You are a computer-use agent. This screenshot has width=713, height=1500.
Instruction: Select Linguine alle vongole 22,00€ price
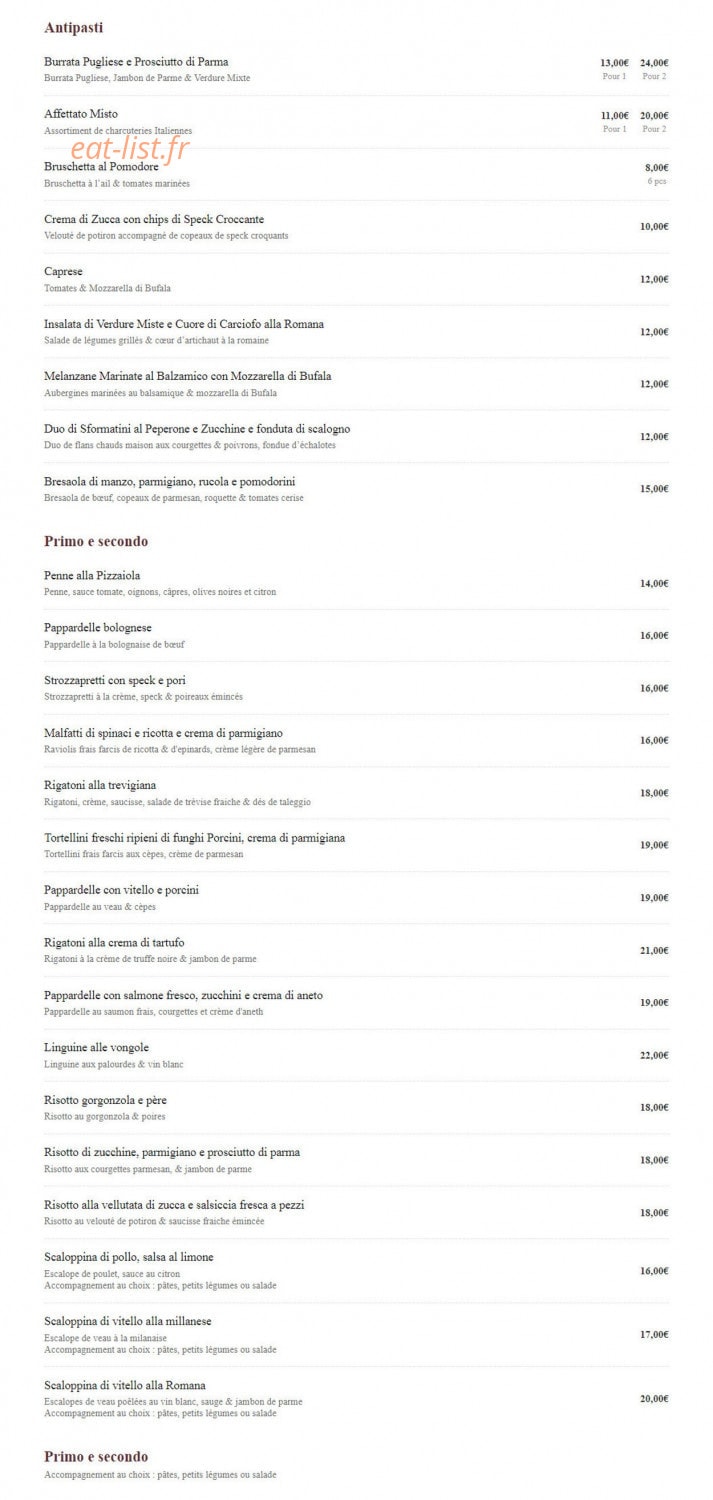654,1055
